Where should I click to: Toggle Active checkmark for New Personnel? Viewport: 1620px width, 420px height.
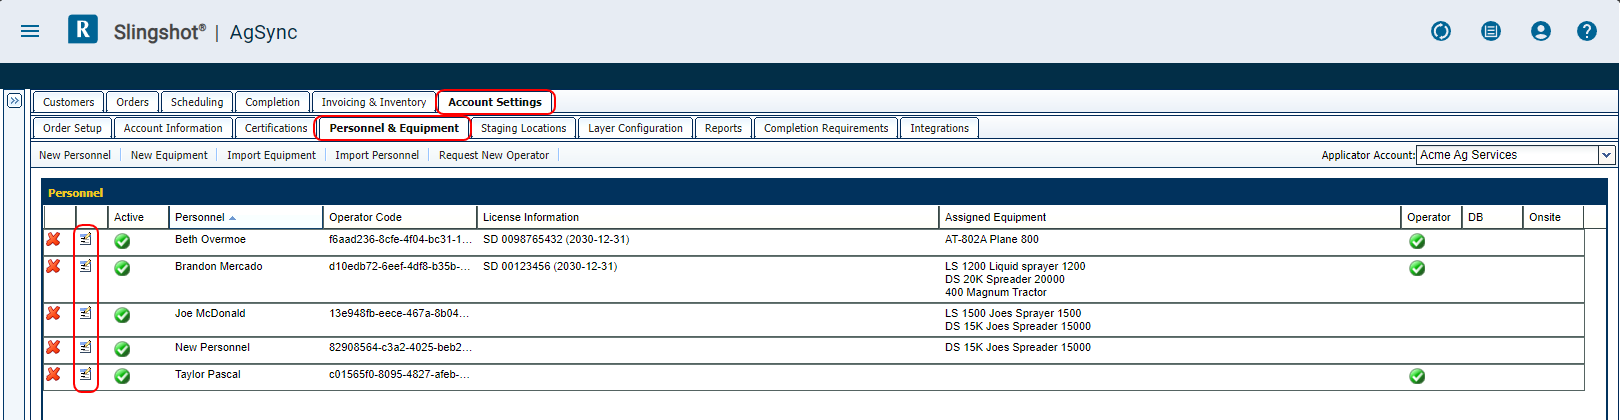click(122, 349)
